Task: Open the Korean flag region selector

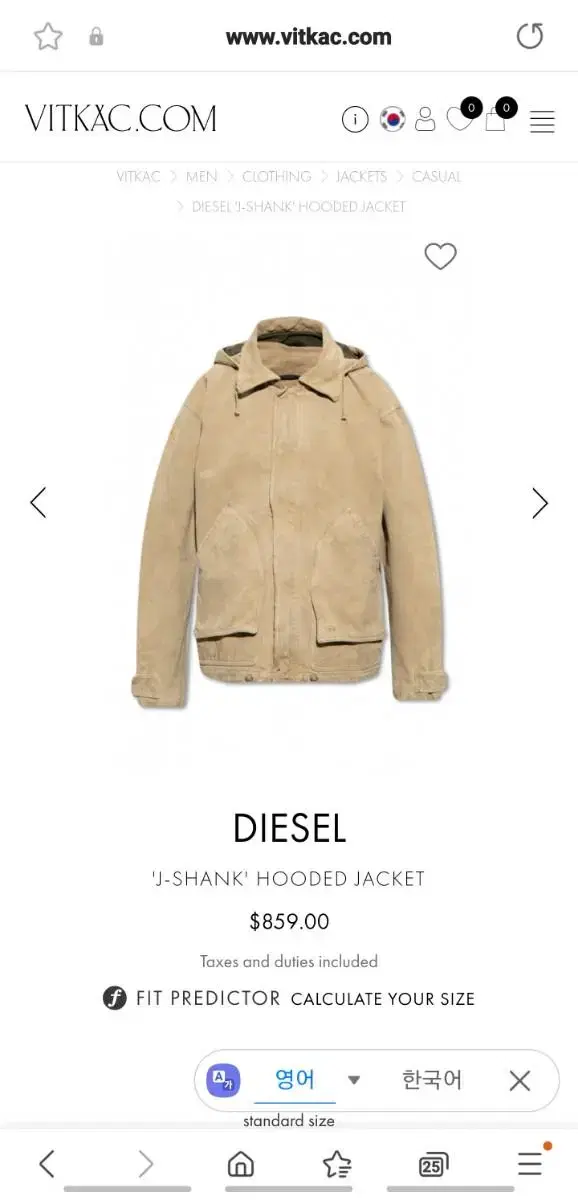Action: pyautogui.click(x=393, y=120)
